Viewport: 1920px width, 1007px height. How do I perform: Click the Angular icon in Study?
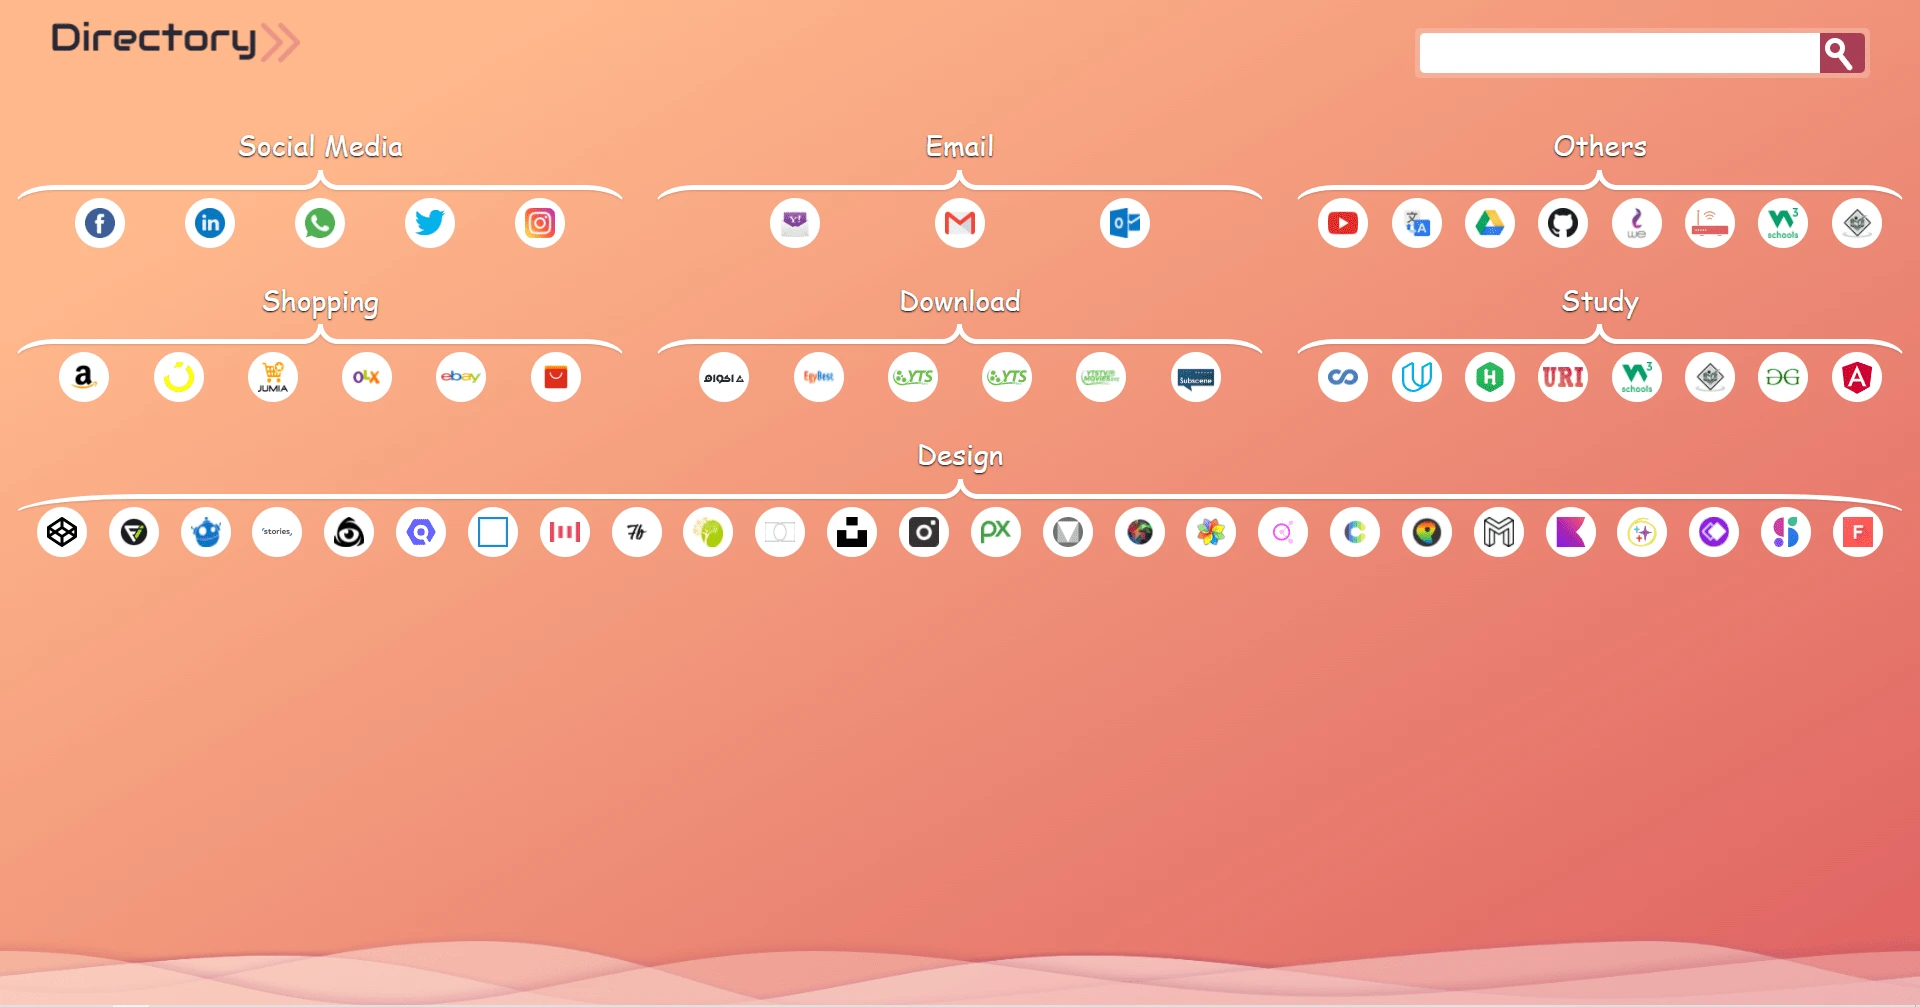(1857, 377)
